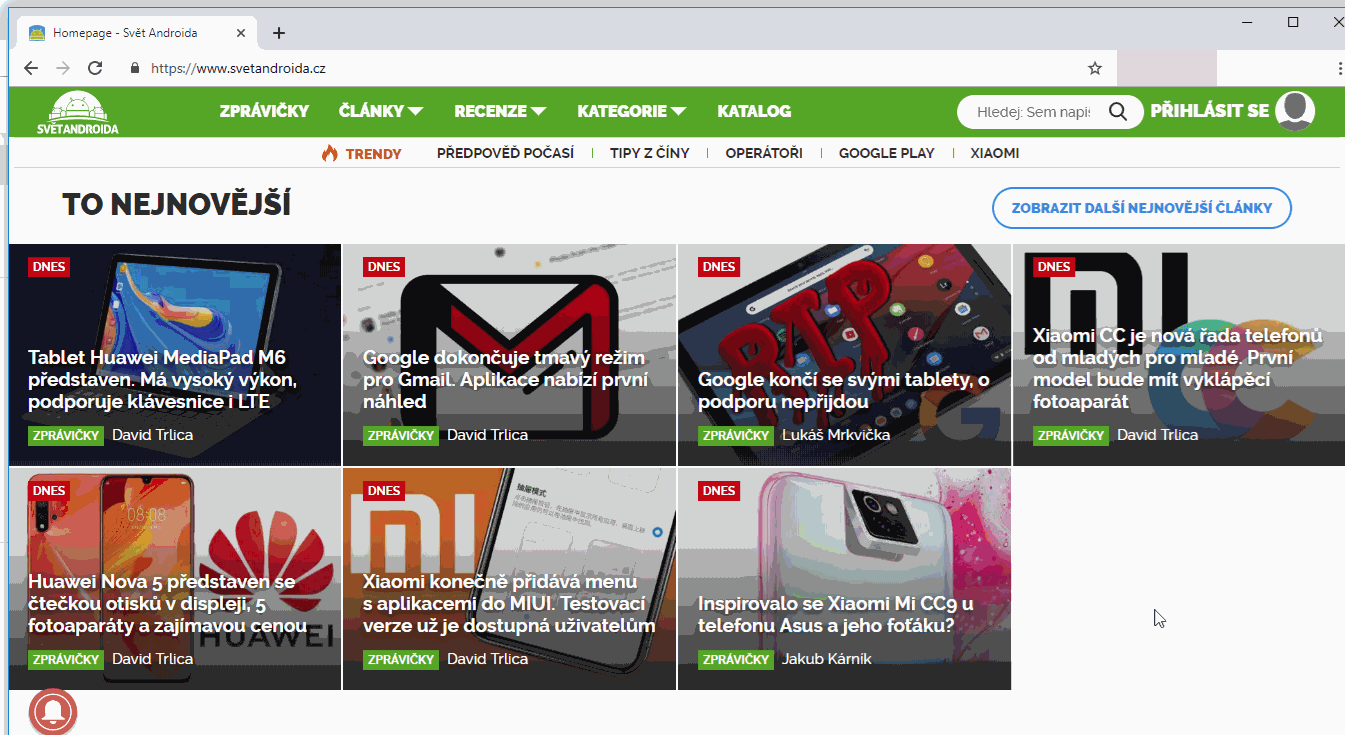Image resolution: width=1345 pixels, height=735 pixels.
Task: Click author Lukáš Mrkvička
Action: [836, 435]
